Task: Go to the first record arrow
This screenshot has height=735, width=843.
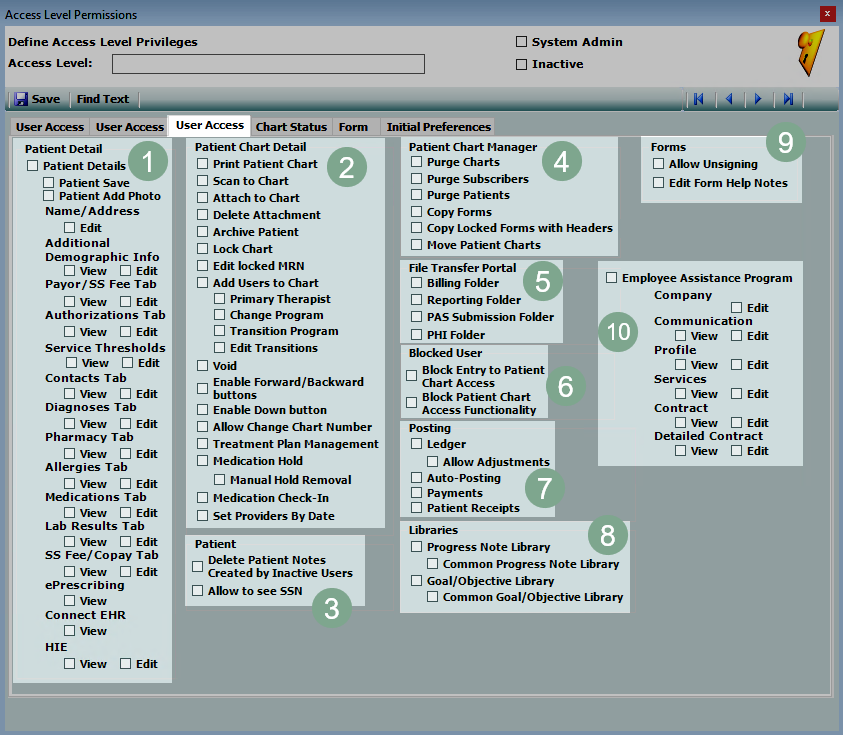Action: point(698,99)
